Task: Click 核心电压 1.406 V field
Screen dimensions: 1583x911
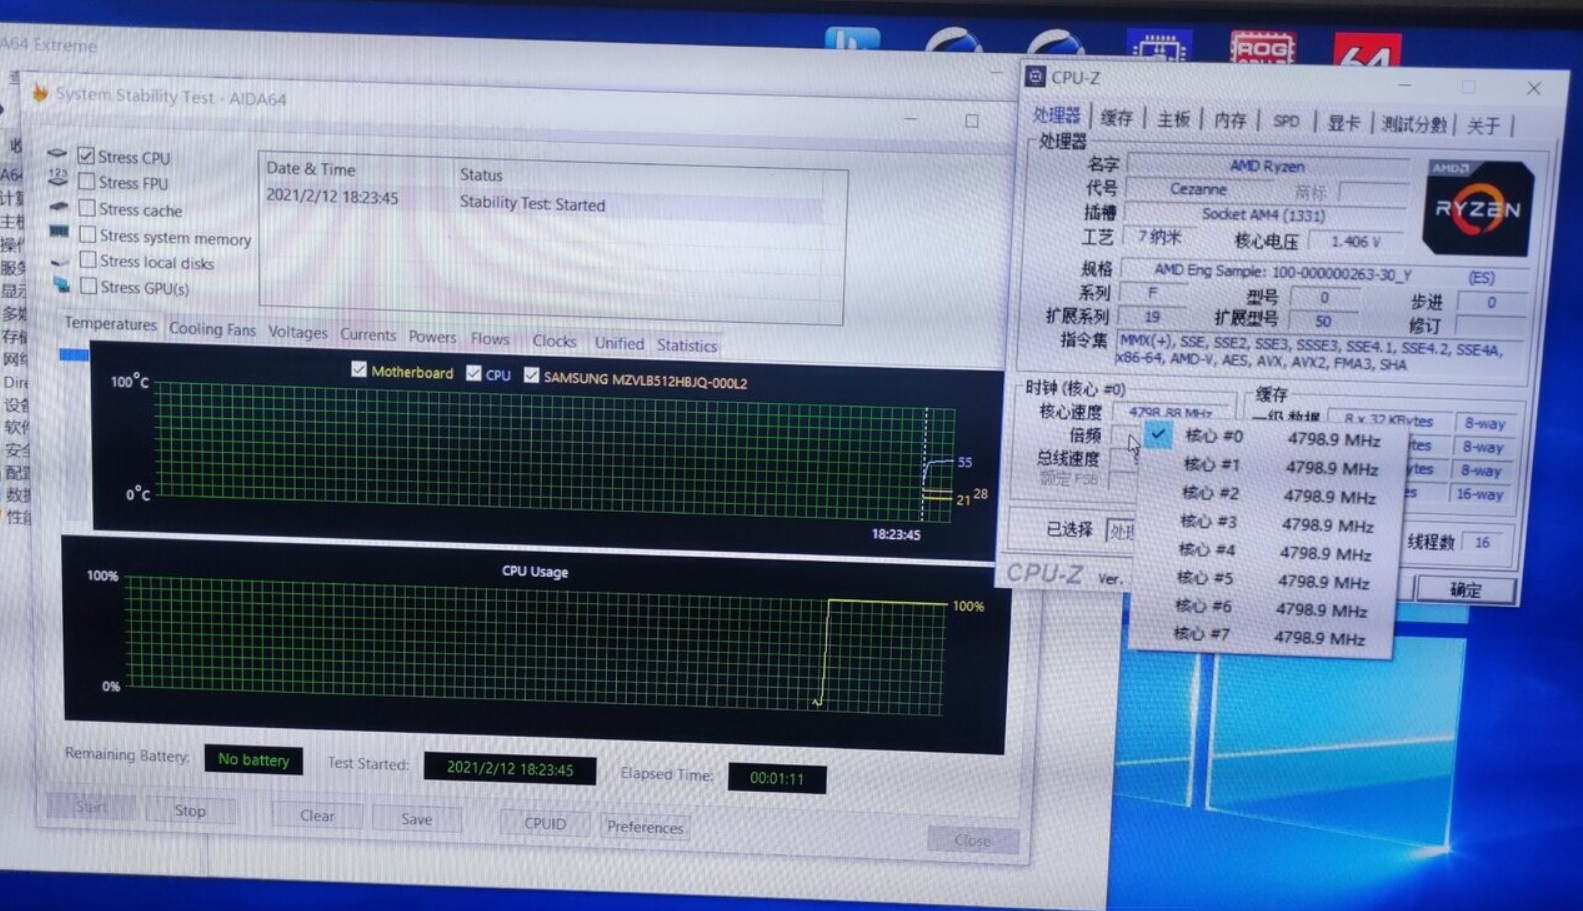Action: pyautogui.click(x=1356, y=241)
